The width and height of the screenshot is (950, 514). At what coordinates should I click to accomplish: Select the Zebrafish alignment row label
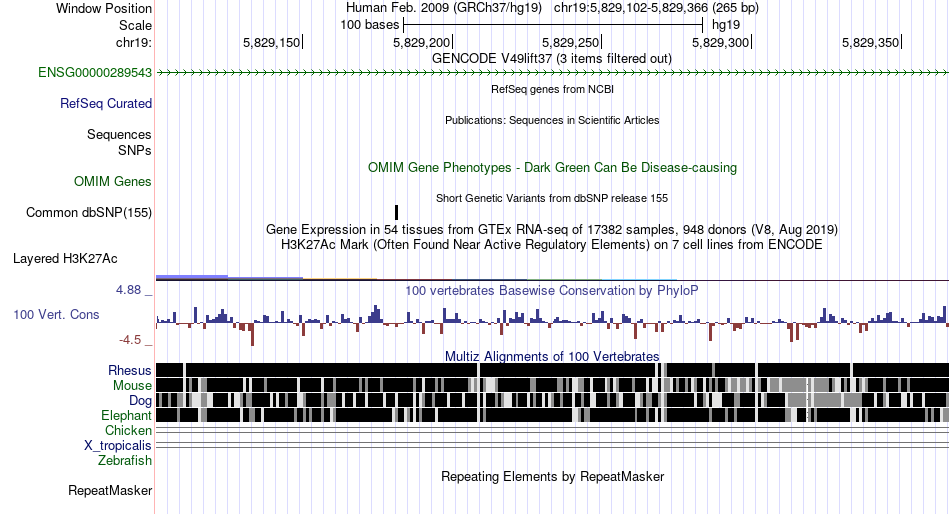[x=125, y=461]
